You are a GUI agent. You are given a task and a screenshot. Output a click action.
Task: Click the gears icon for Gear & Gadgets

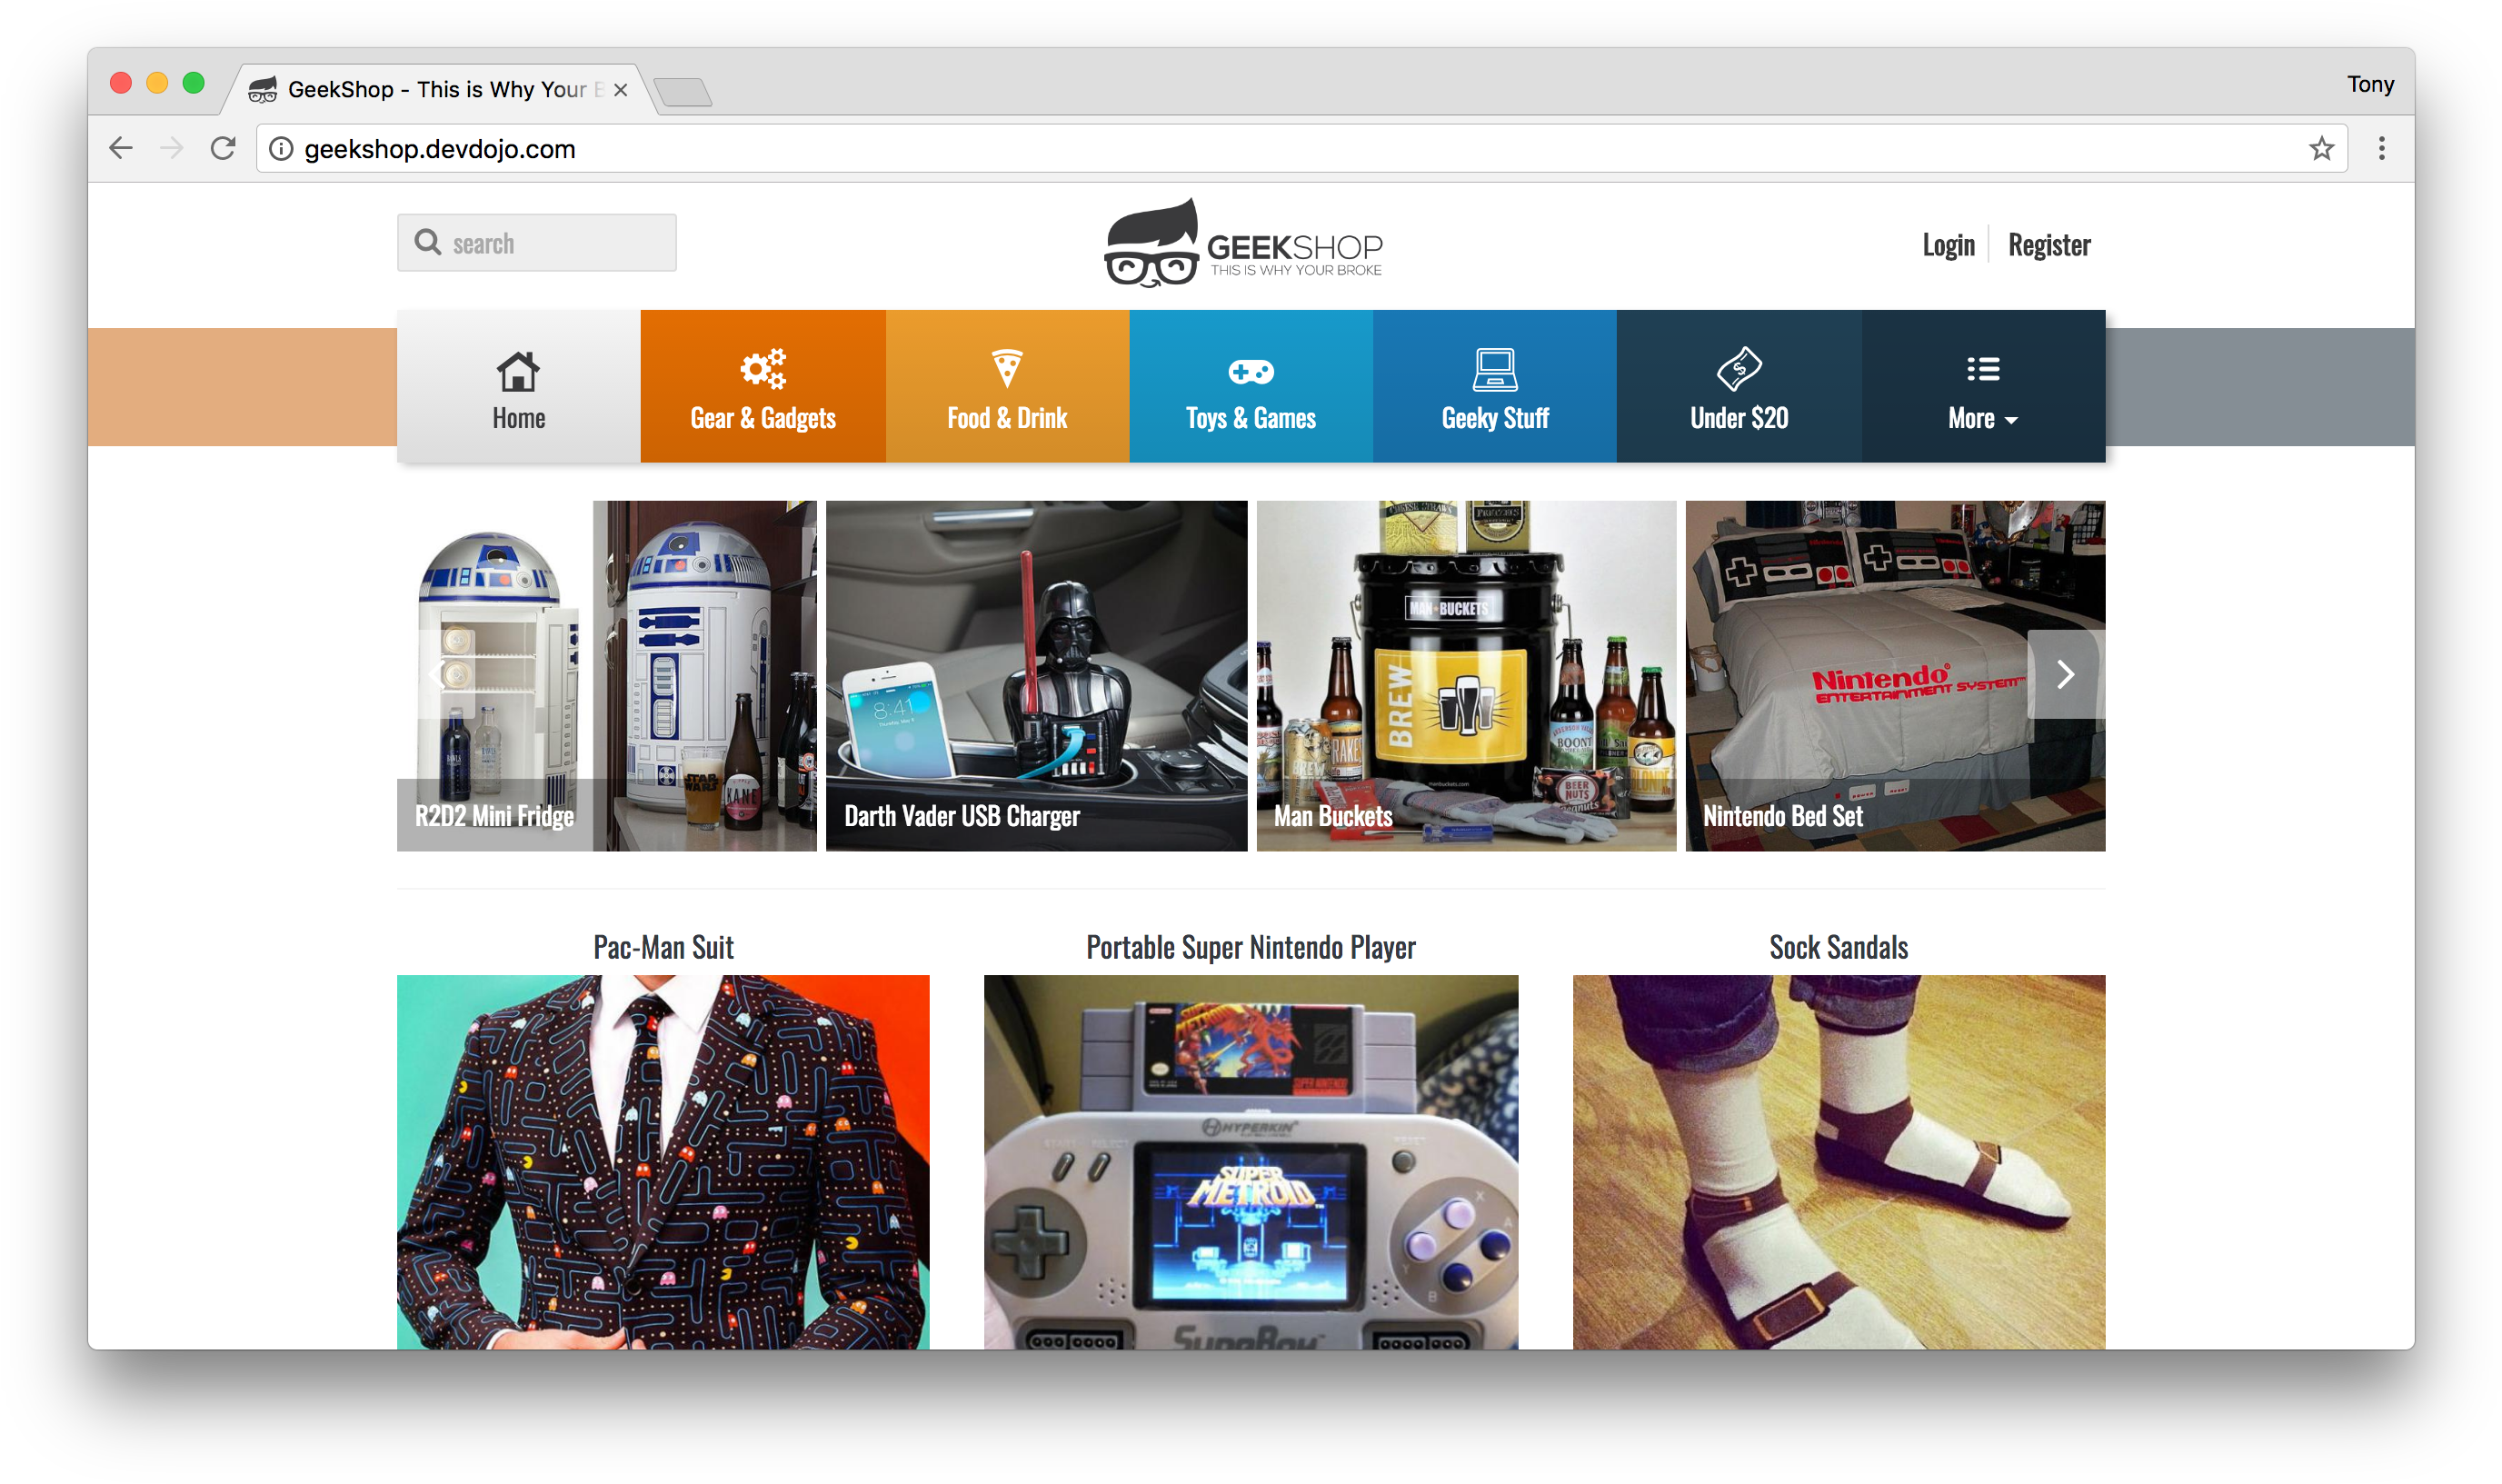tap(763, 369)
